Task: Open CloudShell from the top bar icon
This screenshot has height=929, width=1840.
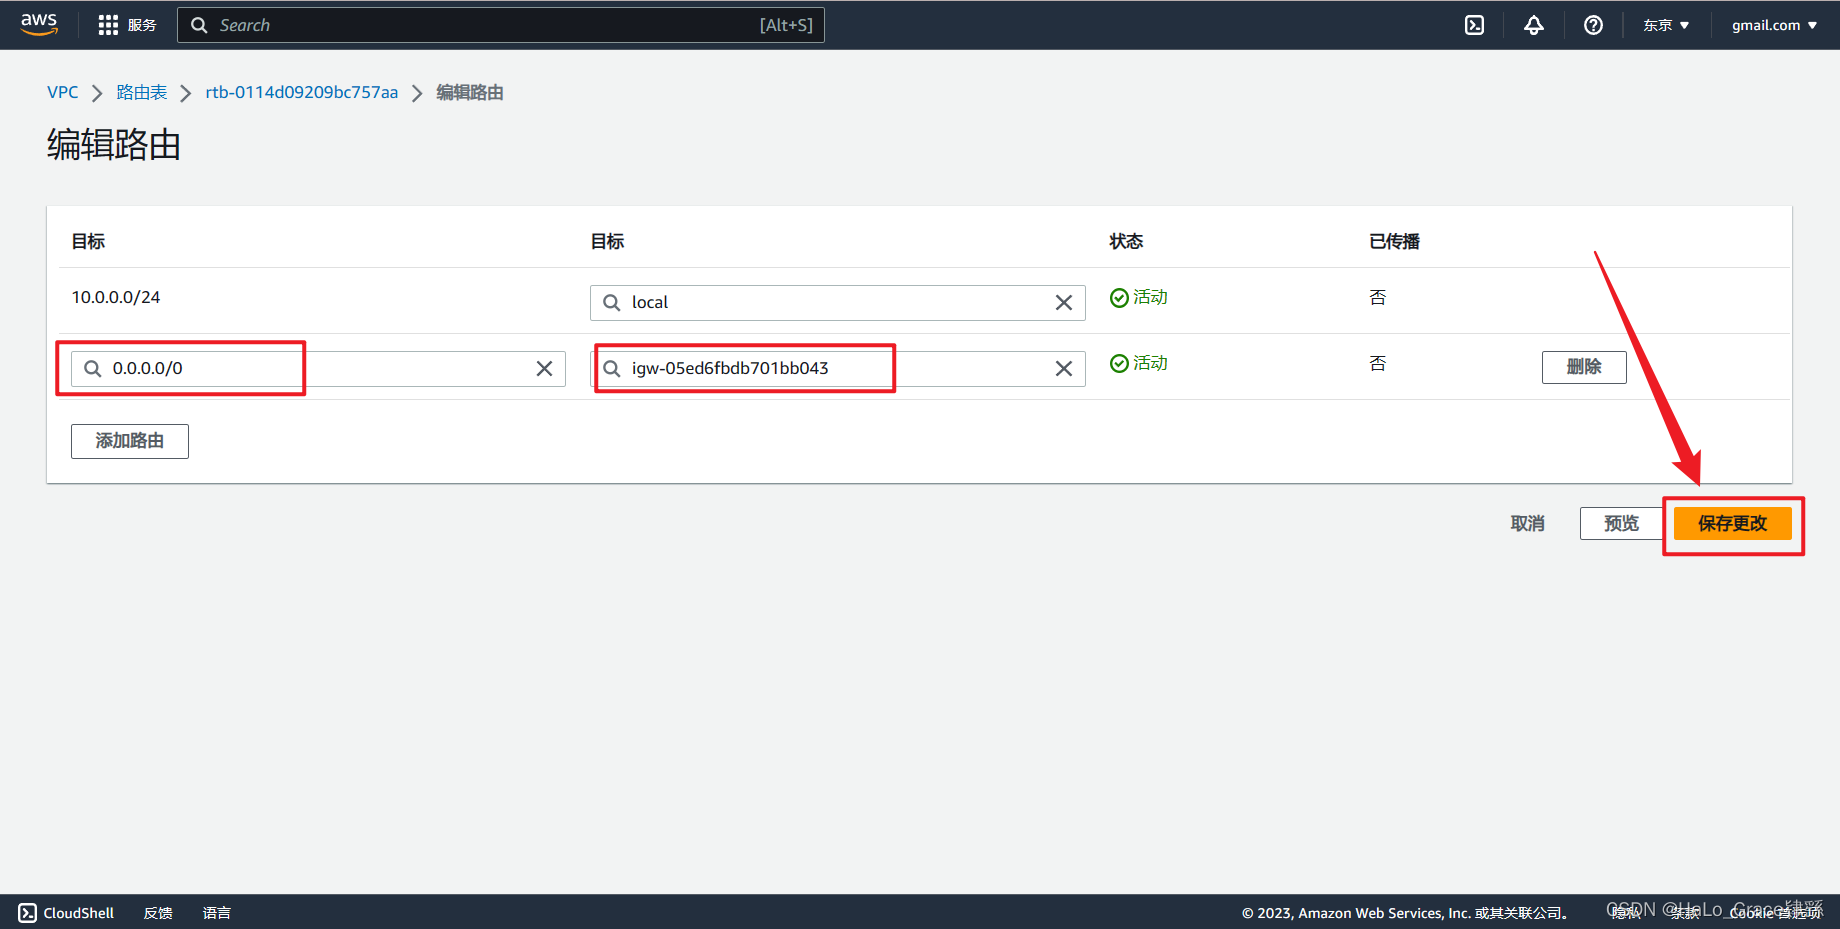Action: coord(1474,25)
